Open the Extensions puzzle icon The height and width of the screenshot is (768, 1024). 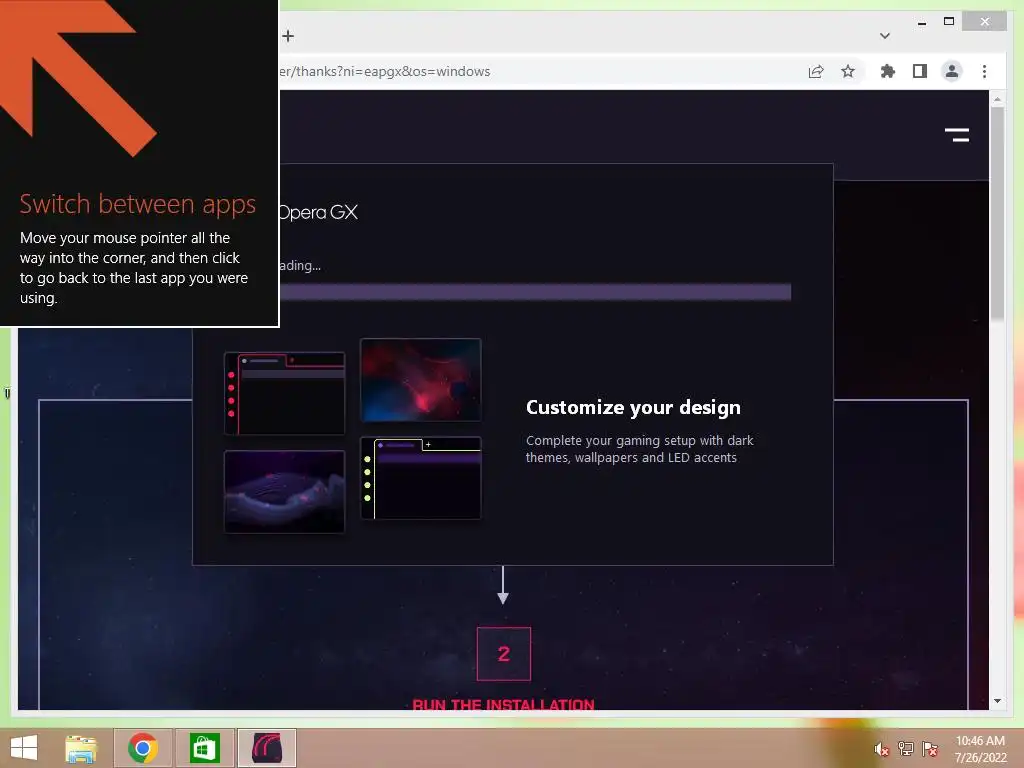tap(888, 71)
